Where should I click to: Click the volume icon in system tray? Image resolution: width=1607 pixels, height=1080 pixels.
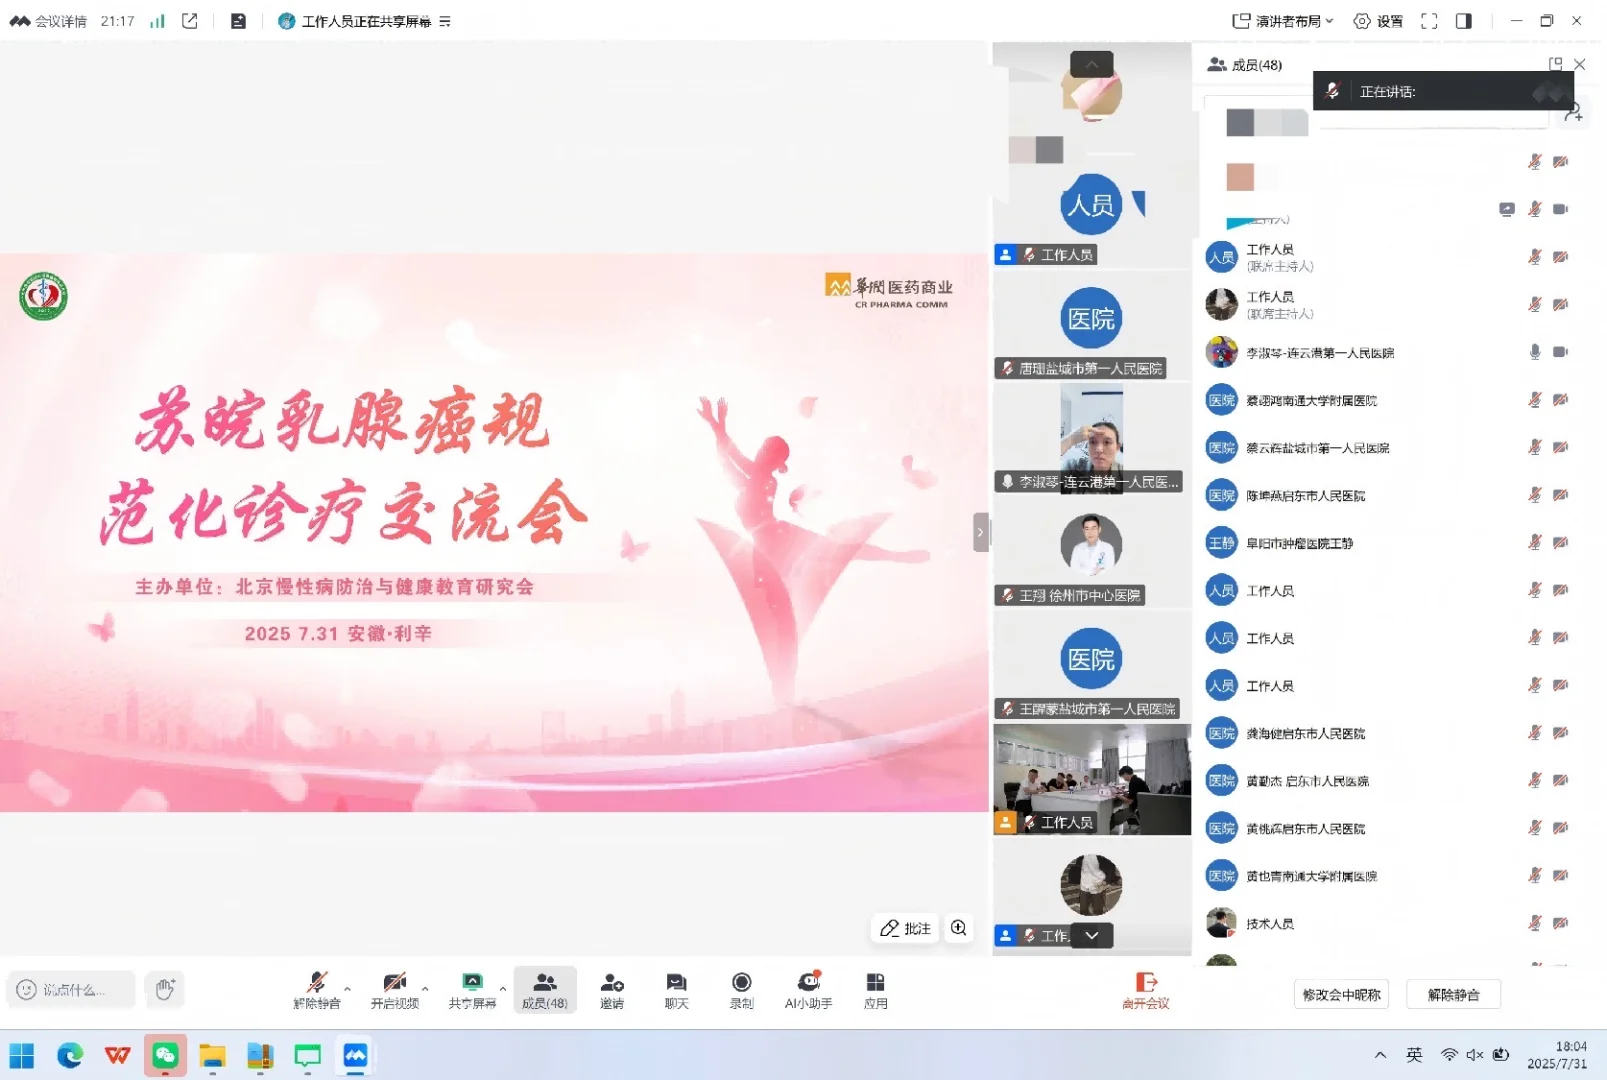coord(1474,1055)
